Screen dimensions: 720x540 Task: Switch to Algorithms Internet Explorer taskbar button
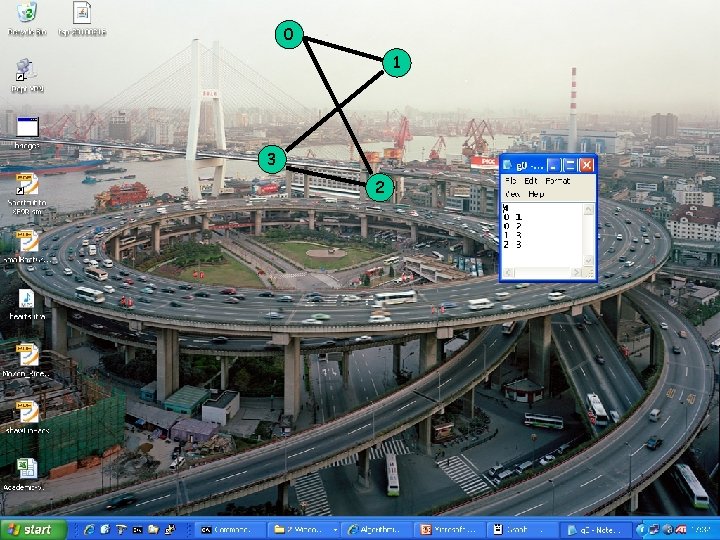[379, 530]
